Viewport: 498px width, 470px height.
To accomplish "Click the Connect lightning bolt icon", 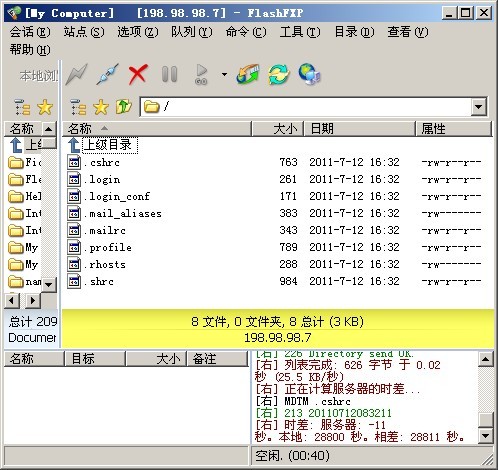I will [x=76, y=74].
